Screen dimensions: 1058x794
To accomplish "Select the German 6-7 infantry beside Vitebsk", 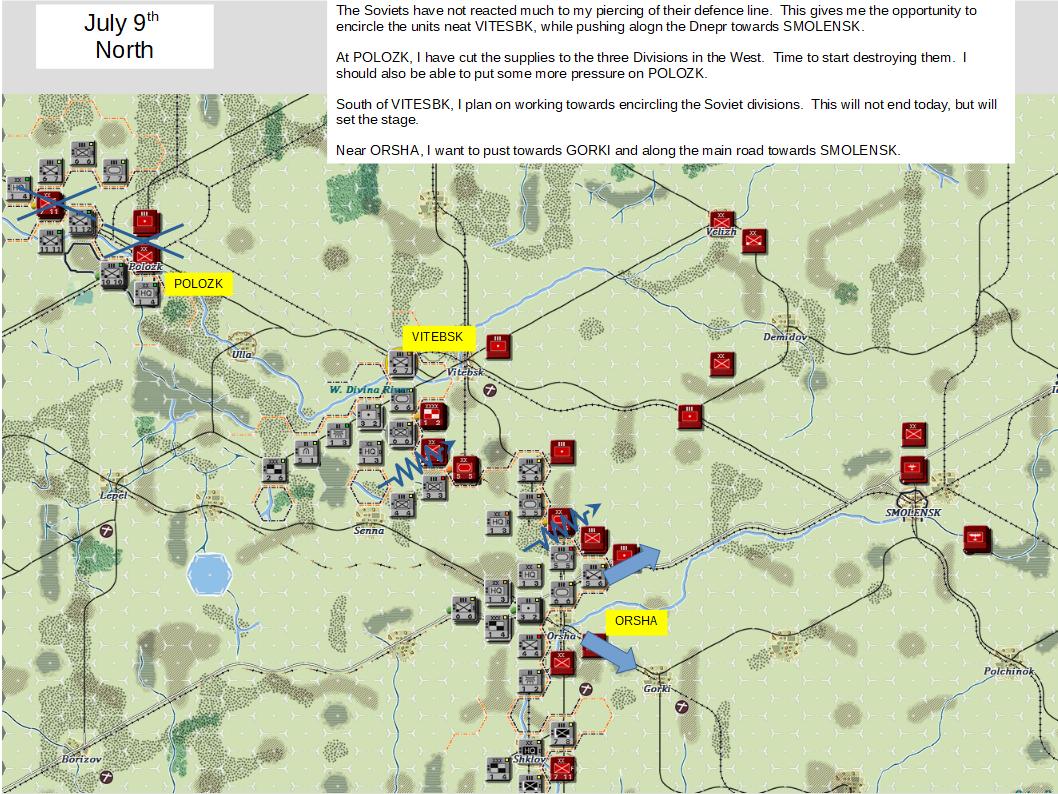I will 401,364.
